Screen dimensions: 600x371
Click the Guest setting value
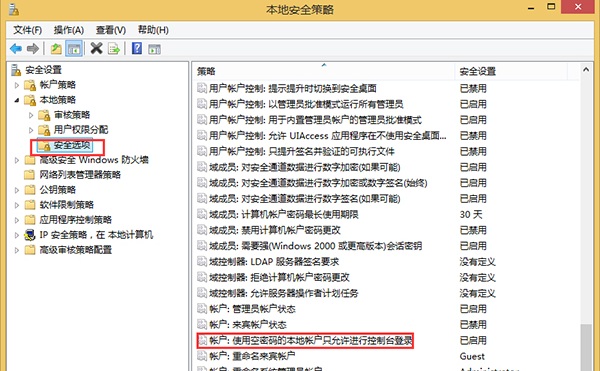[472, 356]
